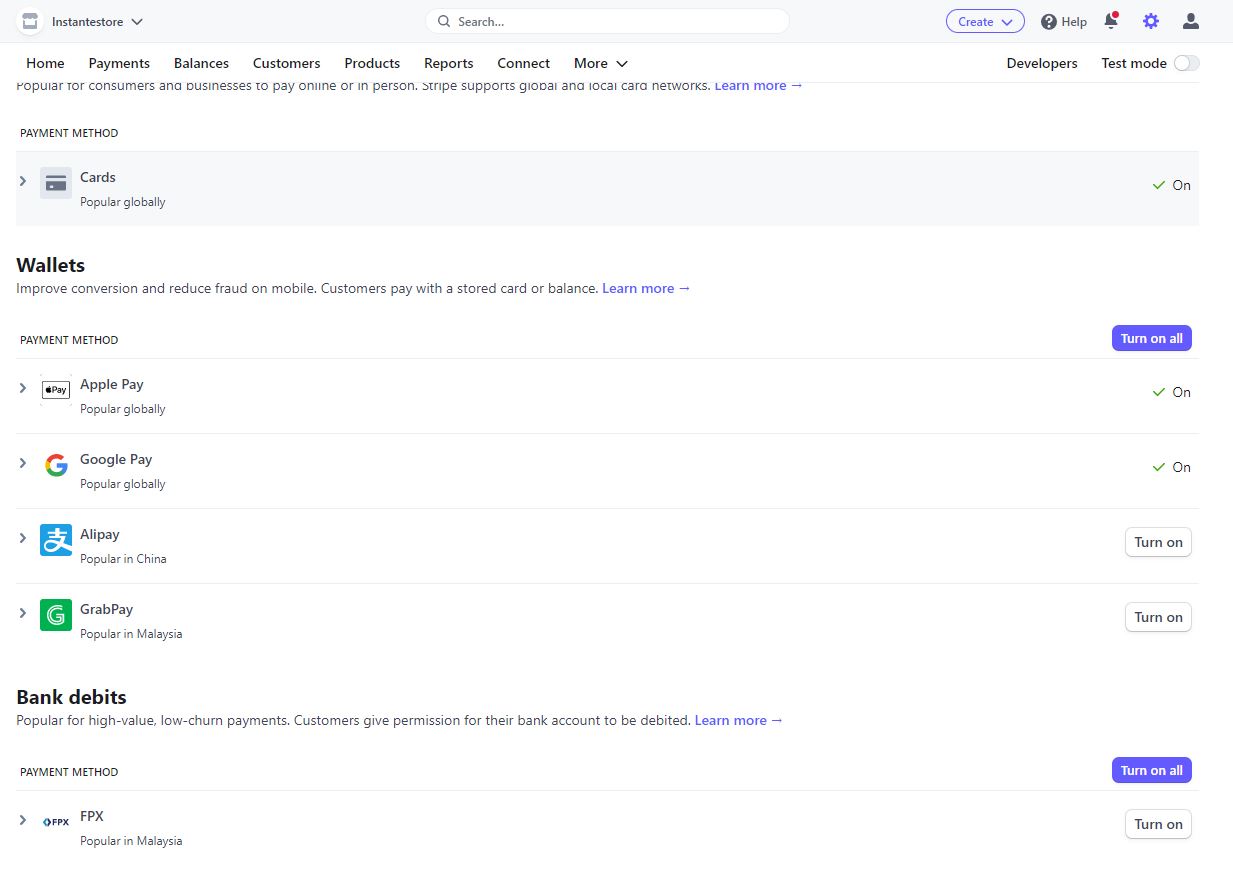Click the Cards payment method icon
The height and width of the screenshot is (888, 1233).
pyautogui.click(x=56, y=183)
